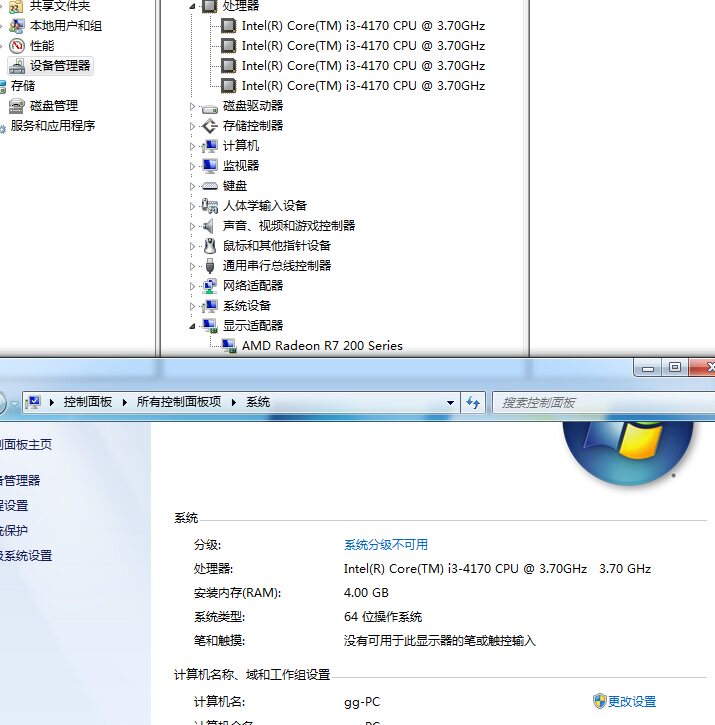The width and height of the screenshot is (715, 725).
Task: Open the 系统保护 link in the System sidebar
Action: tap(14, 530)
